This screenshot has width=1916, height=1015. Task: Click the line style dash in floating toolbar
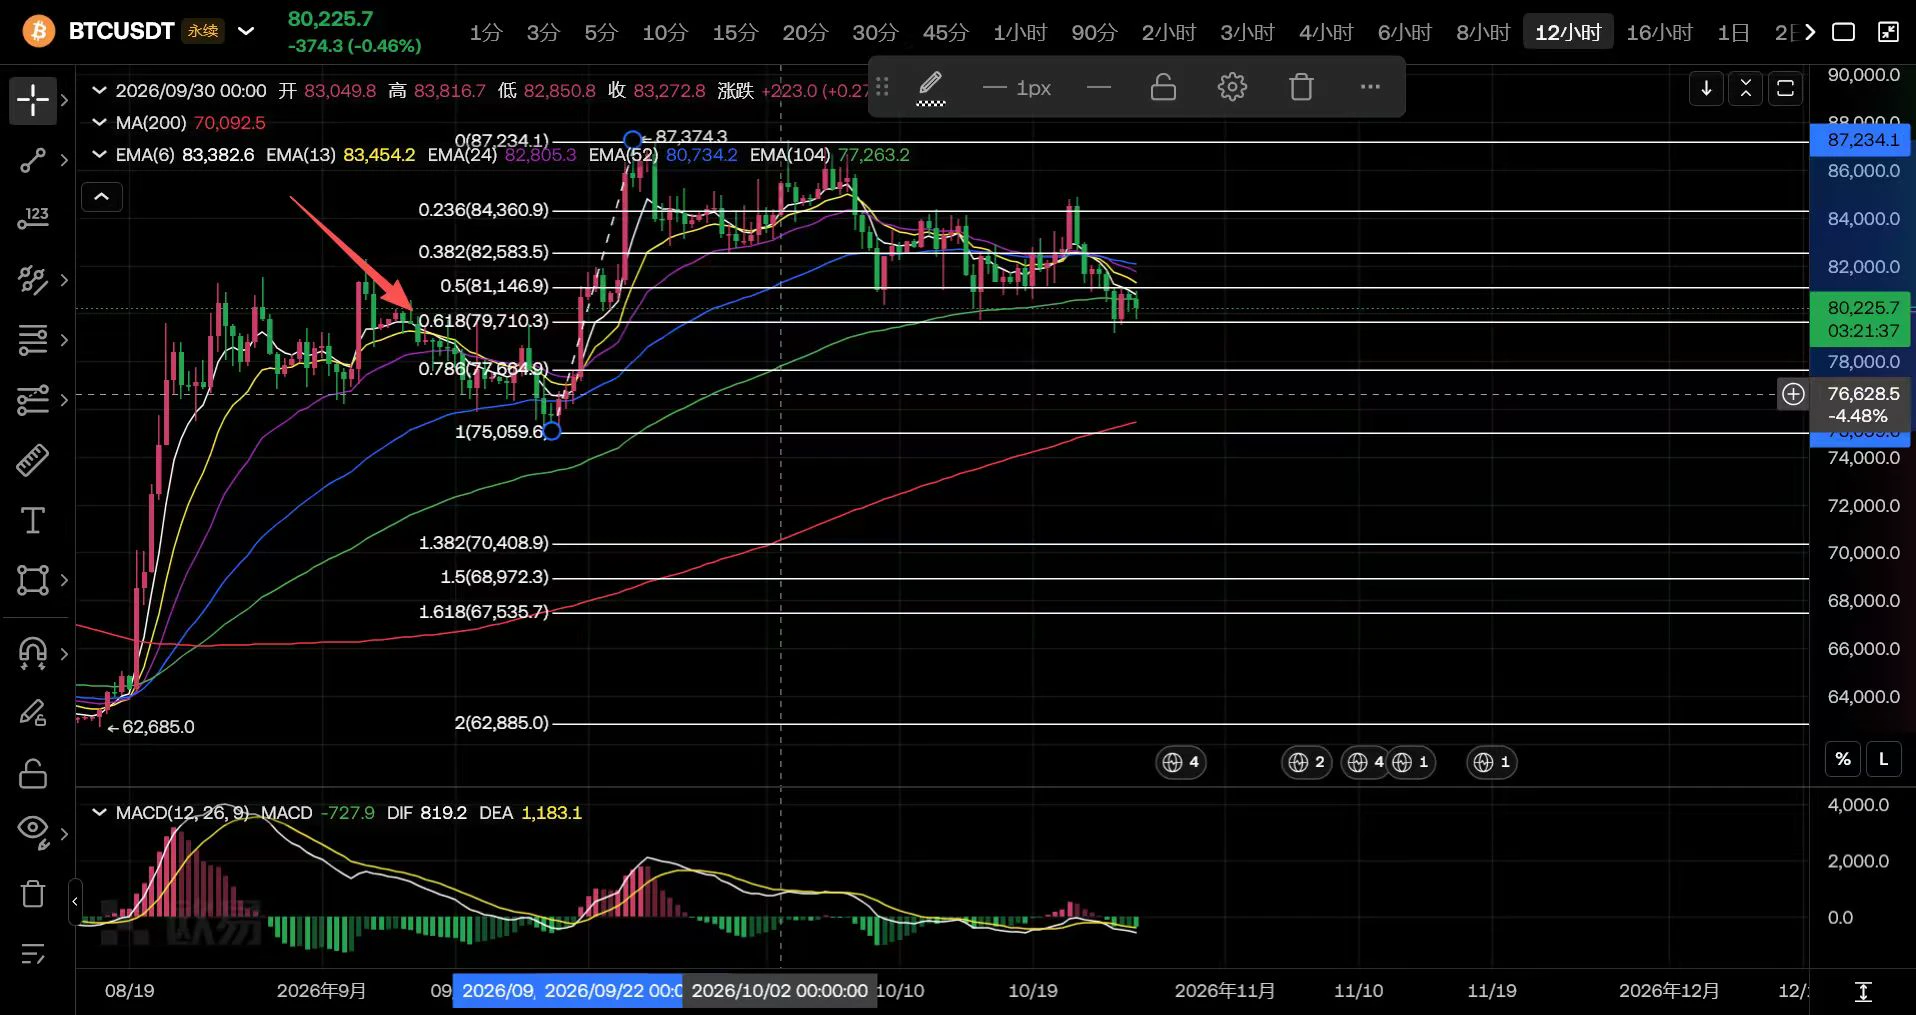[1099, 88]
